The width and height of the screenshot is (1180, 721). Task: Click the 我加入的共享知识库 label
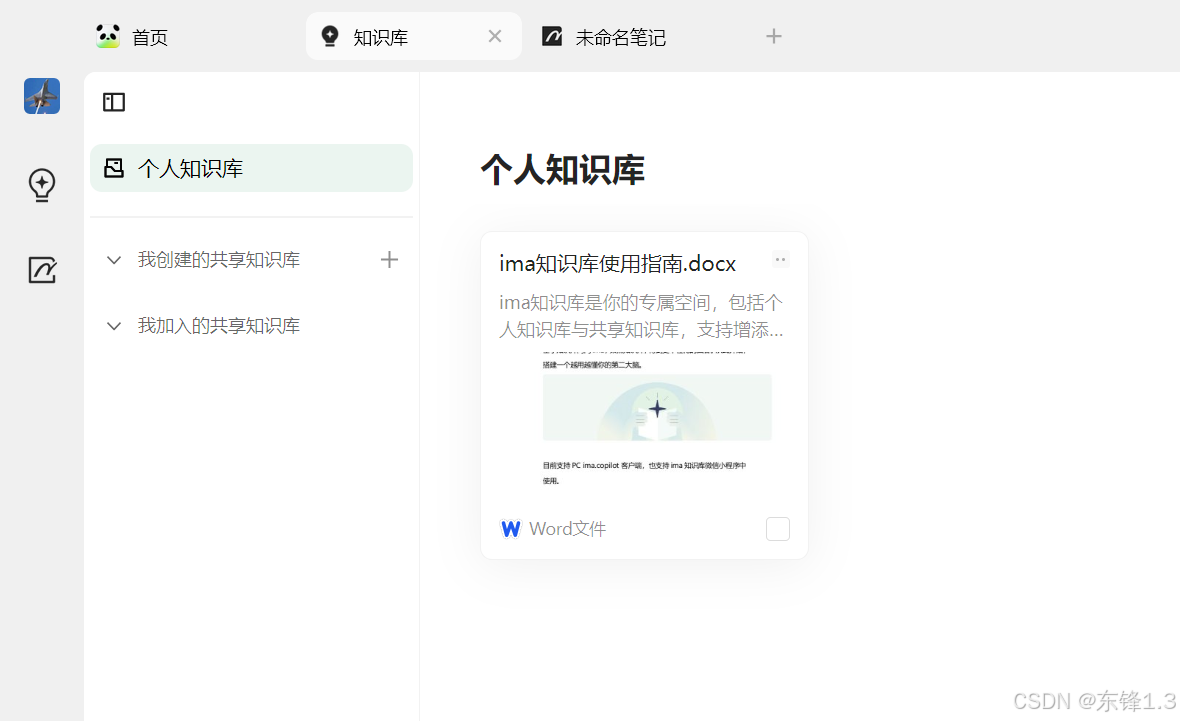click(x=219, y=326)
